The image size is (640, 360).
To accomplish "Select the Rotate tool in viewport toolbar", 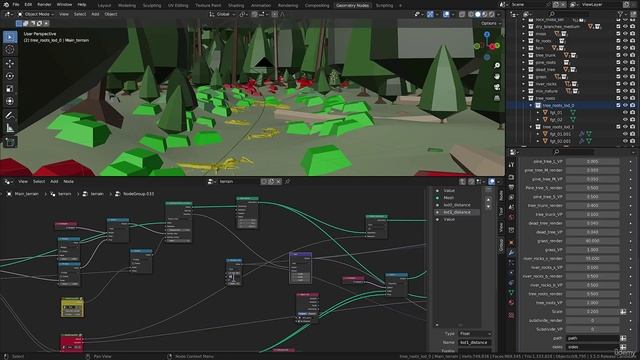I will point(10,76).
